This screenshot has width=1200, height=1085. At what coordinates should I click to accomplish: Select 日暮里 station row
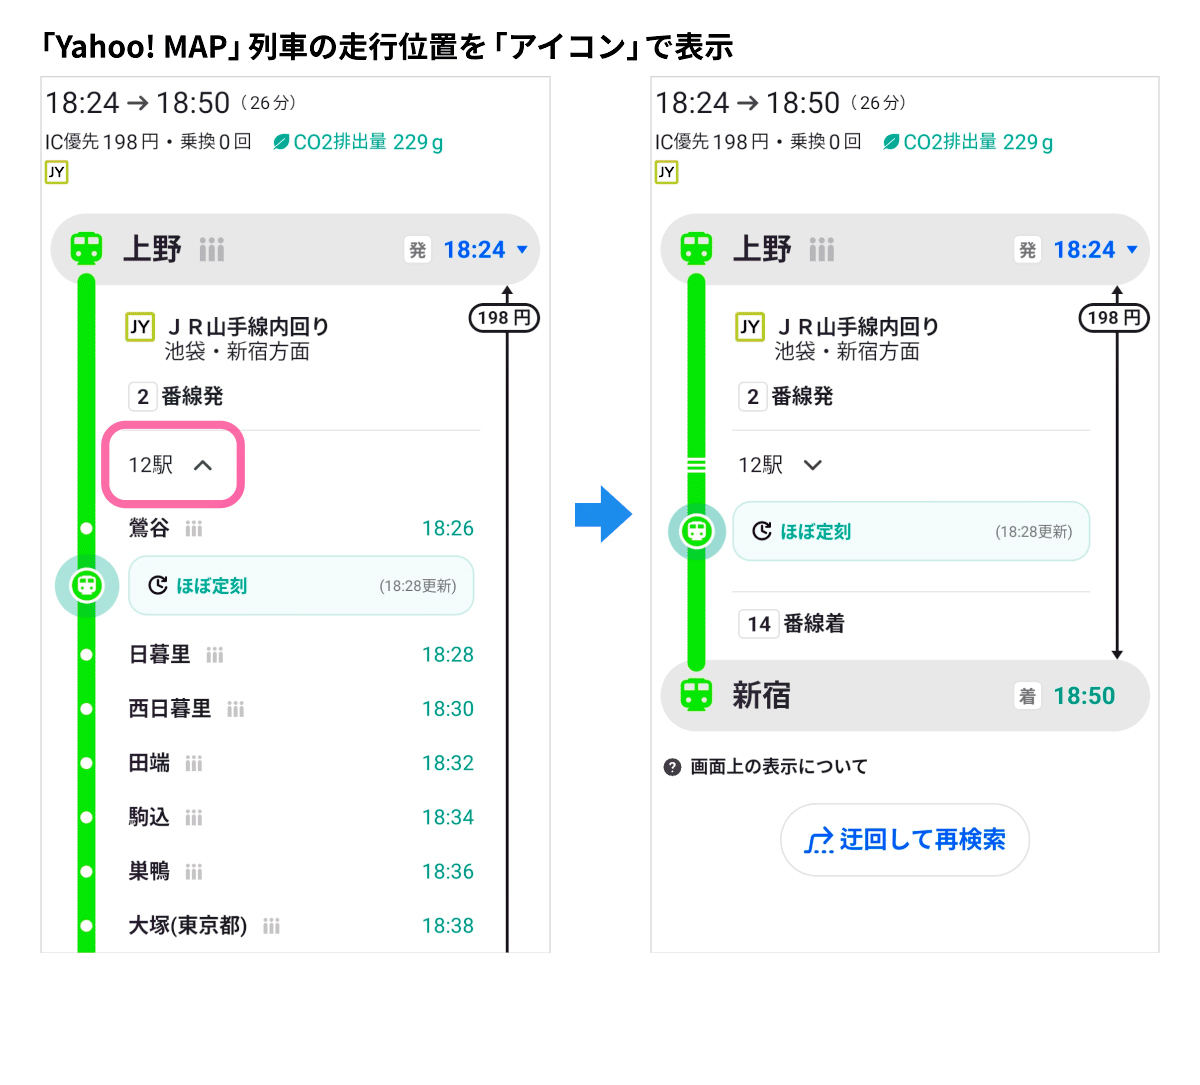pyautogui.click(x=301, y=654)
